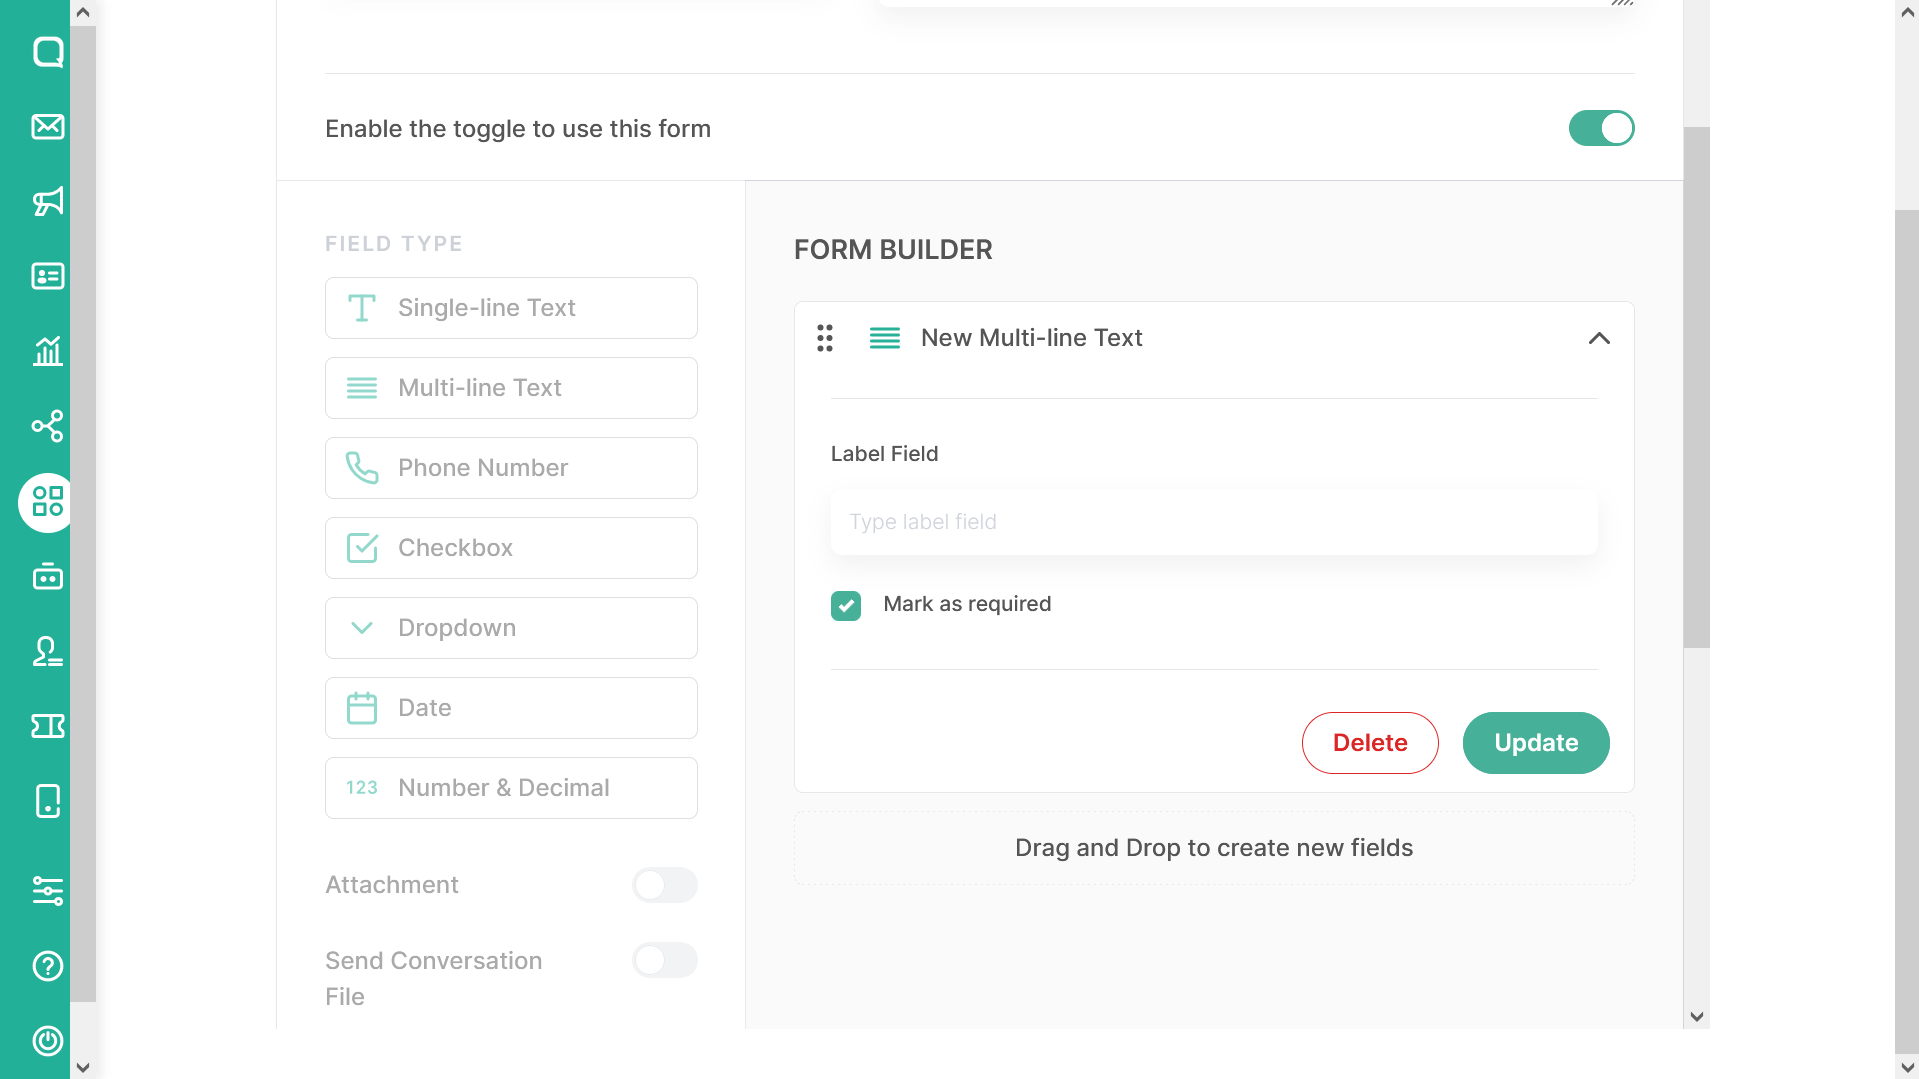
Task: Add a Date field
Action: [511, 708]
